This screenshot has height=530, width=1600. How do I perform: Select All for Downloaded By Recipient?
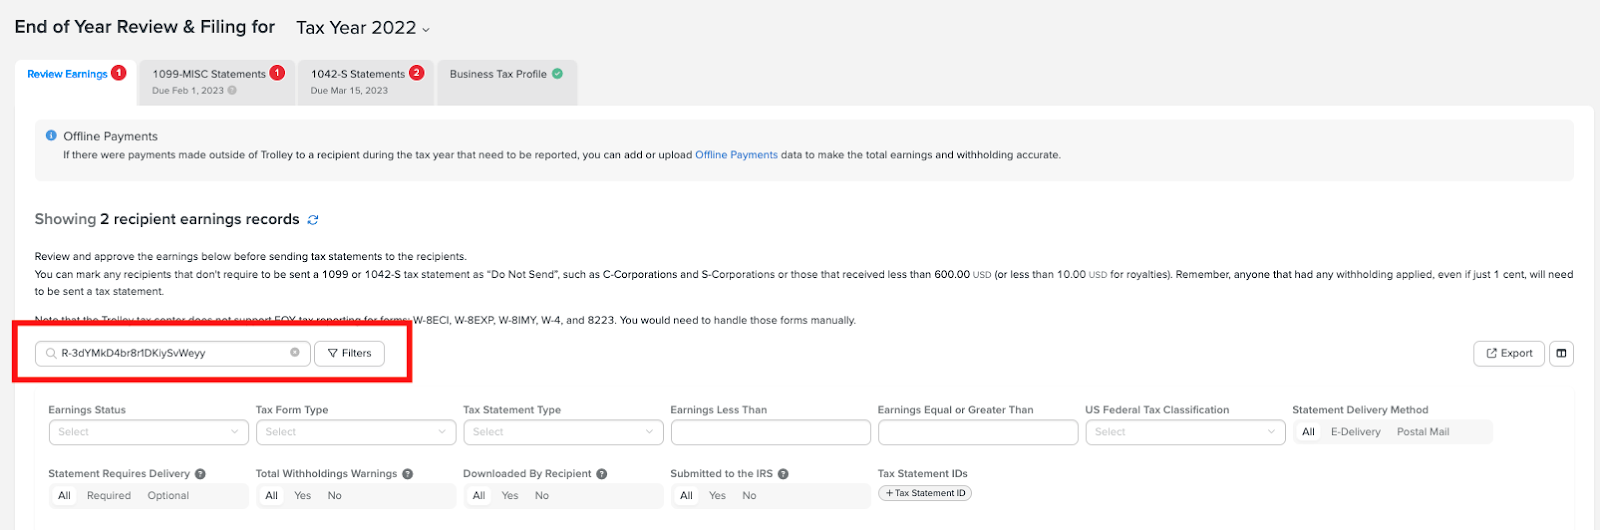[x=479, y=496]
